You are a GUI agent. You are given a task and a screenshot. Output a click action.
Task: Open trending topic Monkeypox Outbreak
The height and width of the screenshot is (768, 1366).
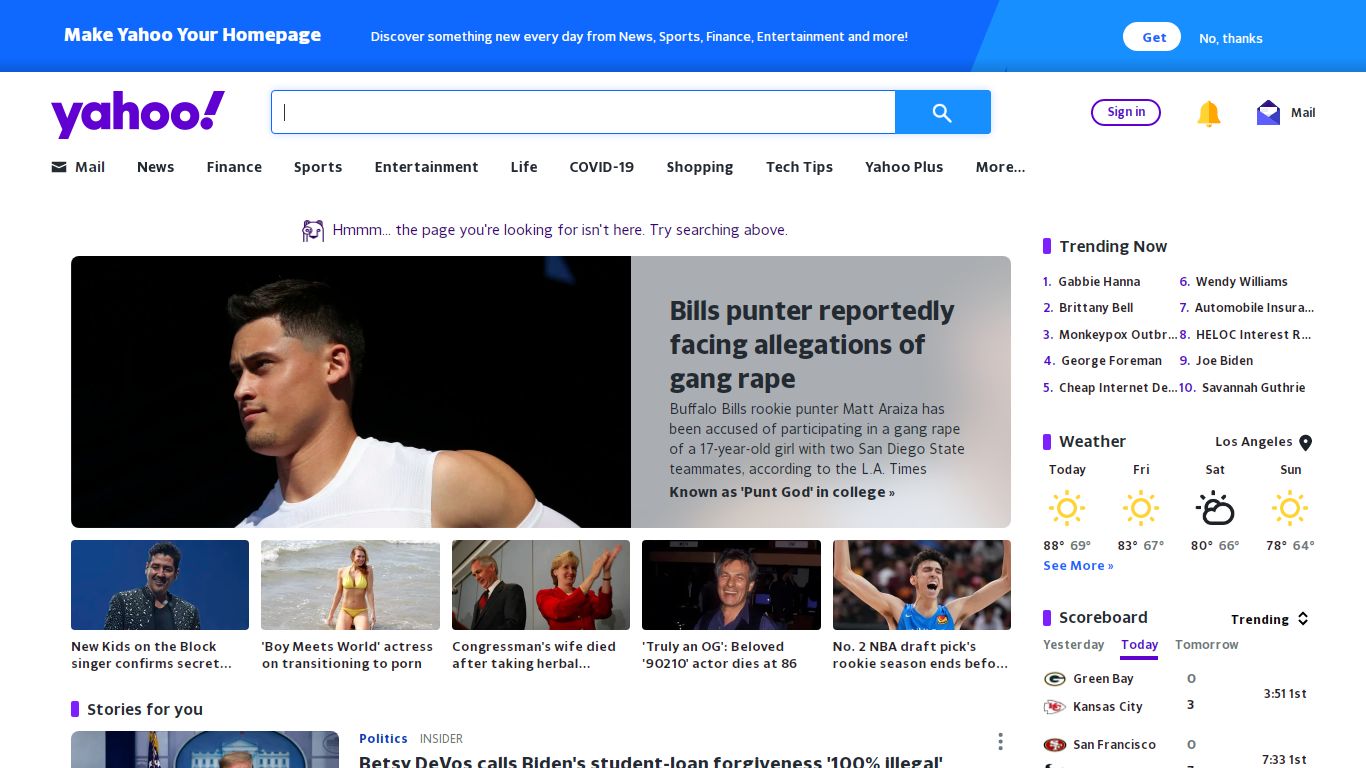pyautogui.click(x=1118, y=335)
